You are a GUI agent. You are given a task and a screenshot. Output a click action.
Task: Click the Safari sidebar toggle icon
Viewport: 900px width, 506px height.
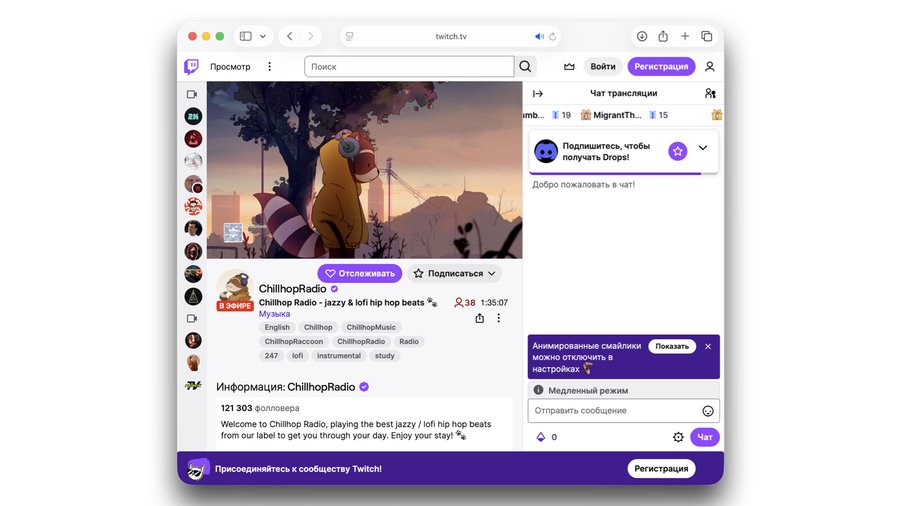tap(246, 36)
